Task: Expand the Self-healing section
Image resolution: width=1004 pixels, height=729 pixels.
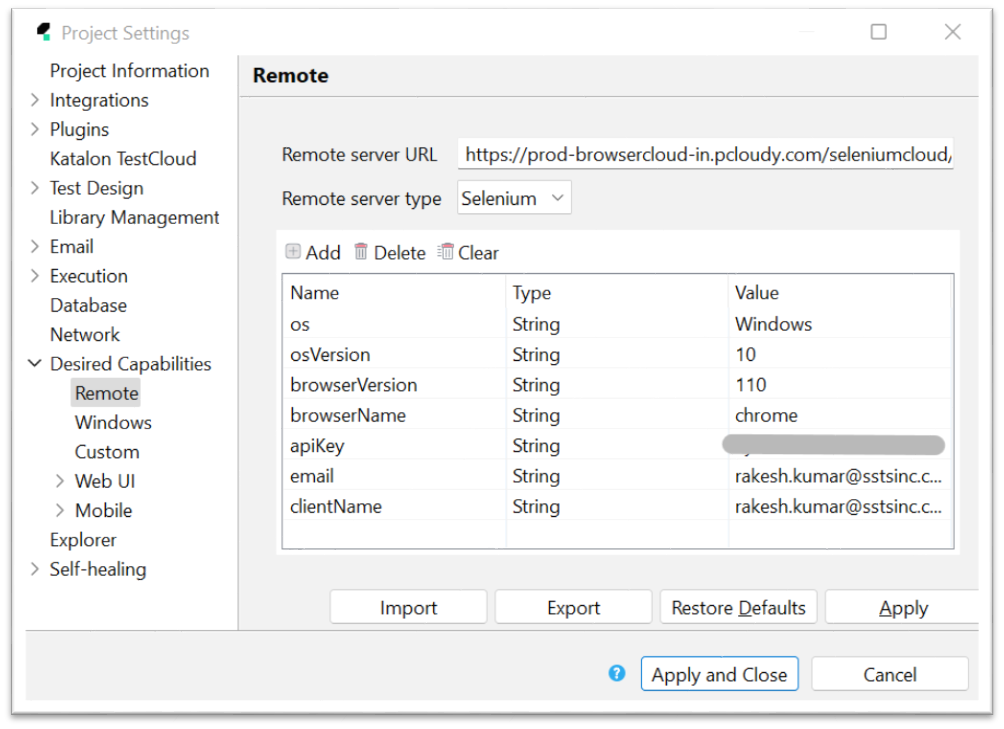Action: [x=35, y=569]
